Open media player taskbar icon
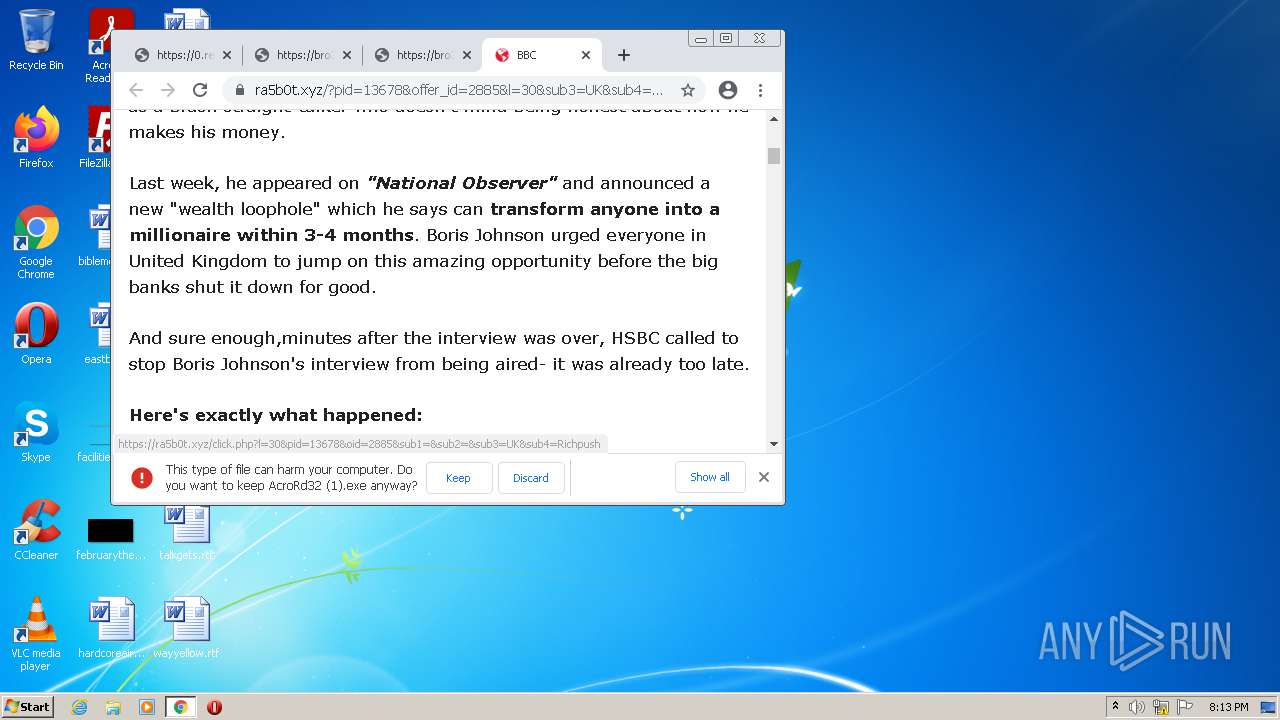 [x=147, y=707]
